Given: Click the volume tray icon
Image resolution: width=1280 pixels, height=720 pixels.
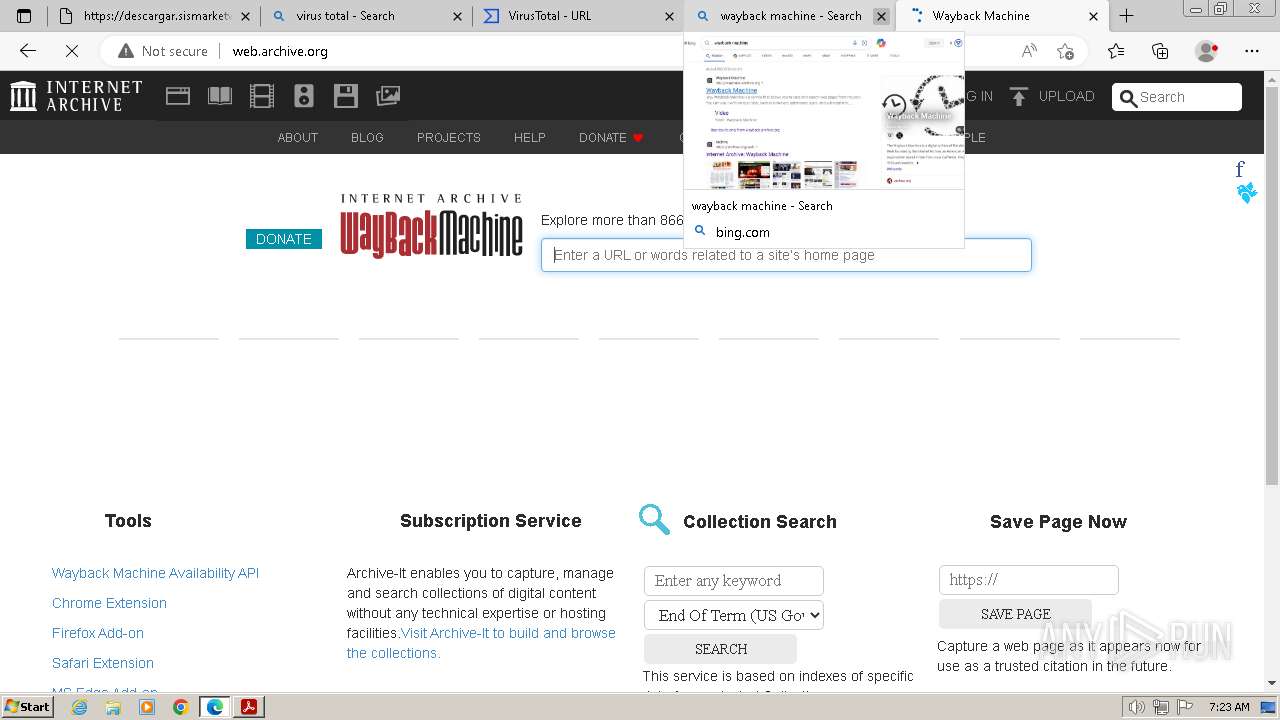Looking at the screenshot, I should pyautogui.click(x=1137, y=707).
